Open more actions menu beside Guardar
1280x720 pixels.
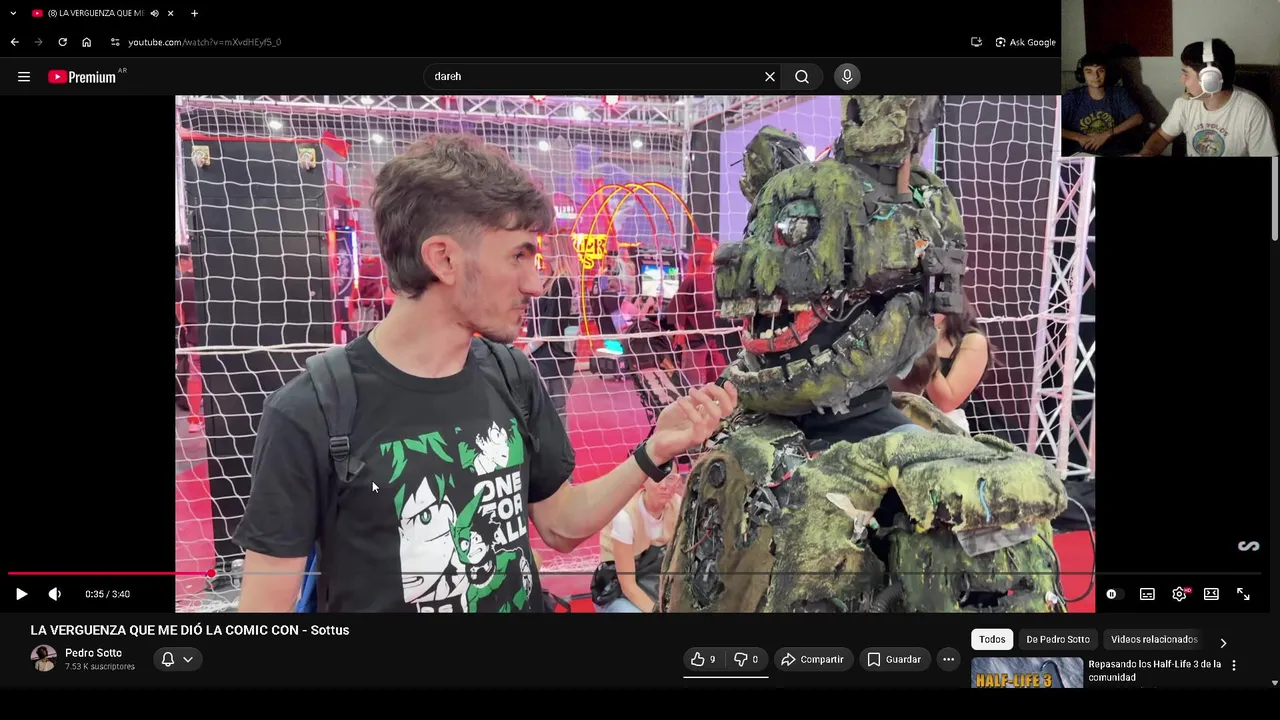point(948,659)
